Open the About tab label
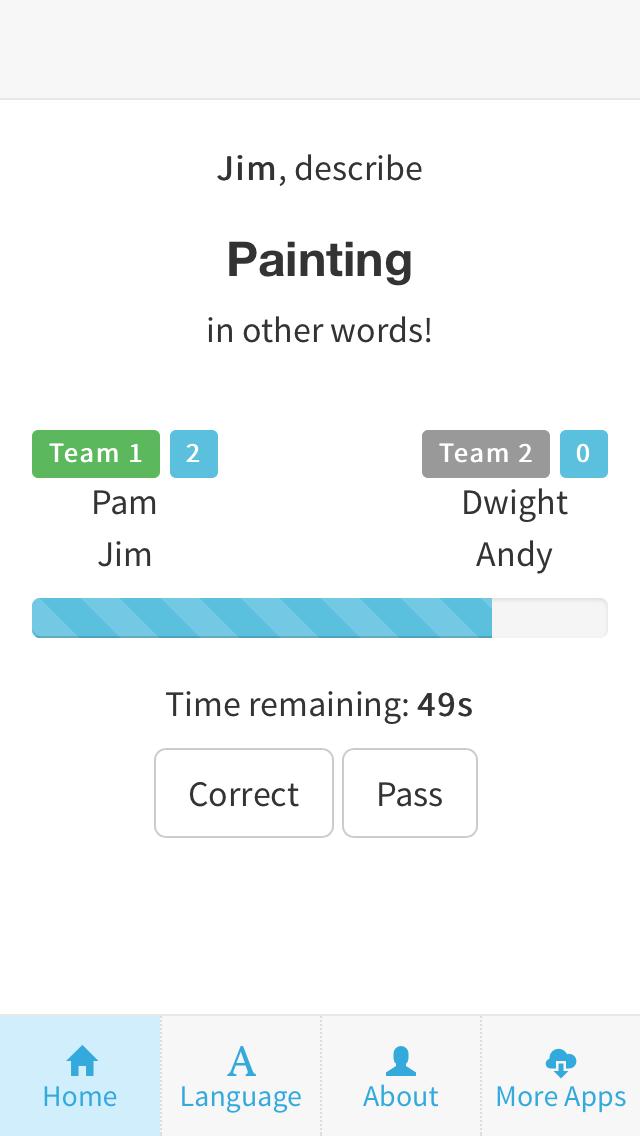The image size is (640, 1136). pos(401,1097)
